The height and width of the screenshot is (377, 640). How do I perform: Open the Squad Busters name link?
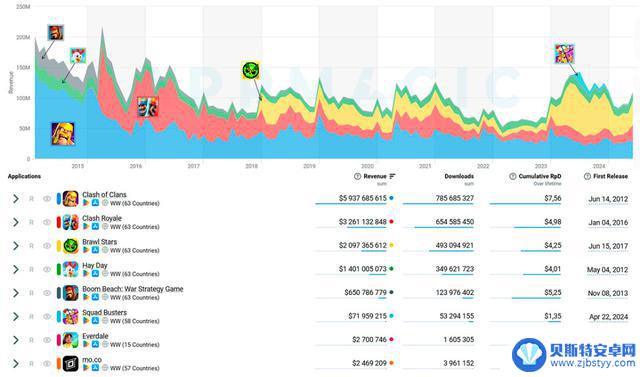104,313
